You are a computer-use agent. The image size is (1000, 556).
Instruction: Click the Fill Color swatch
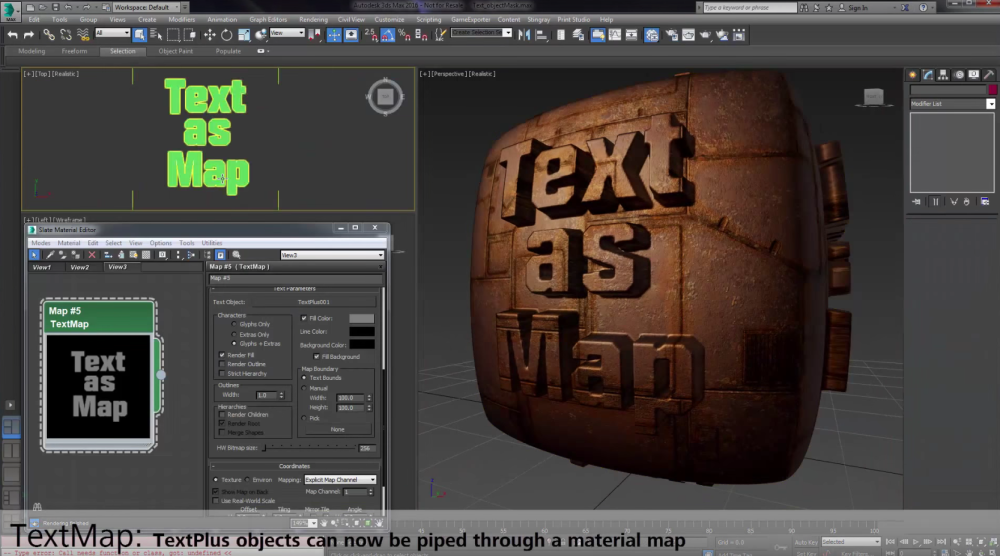point(360,318)
